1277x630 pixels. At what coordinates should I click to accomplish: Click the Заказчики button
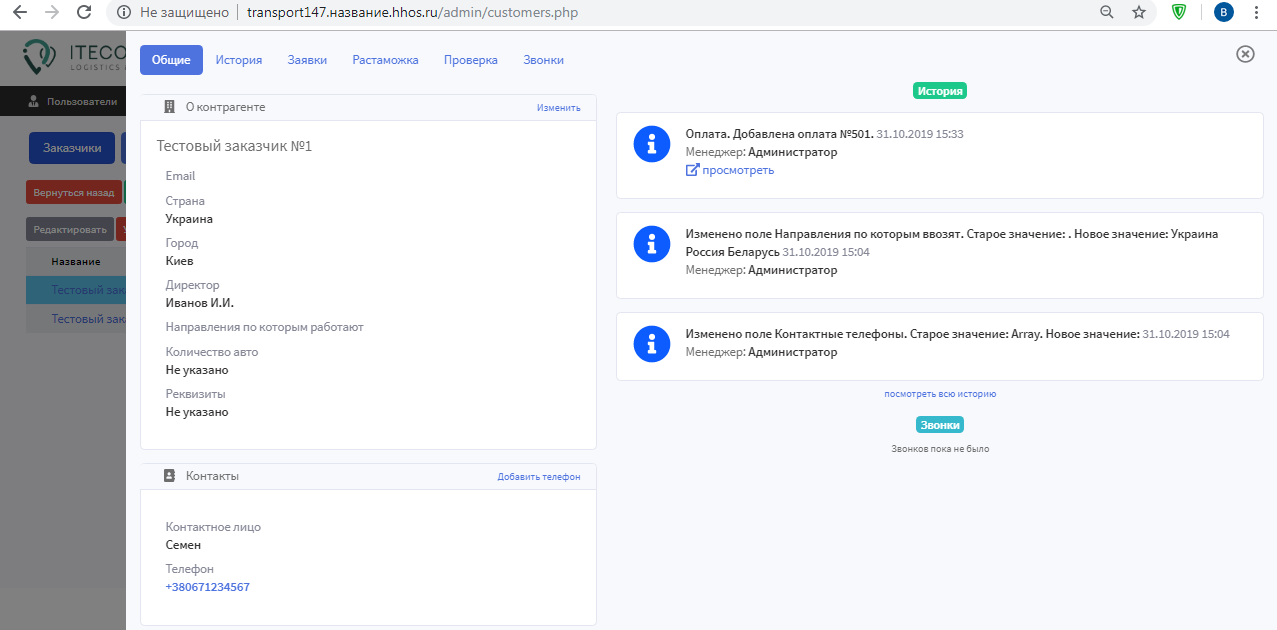(x=72, y=148)
